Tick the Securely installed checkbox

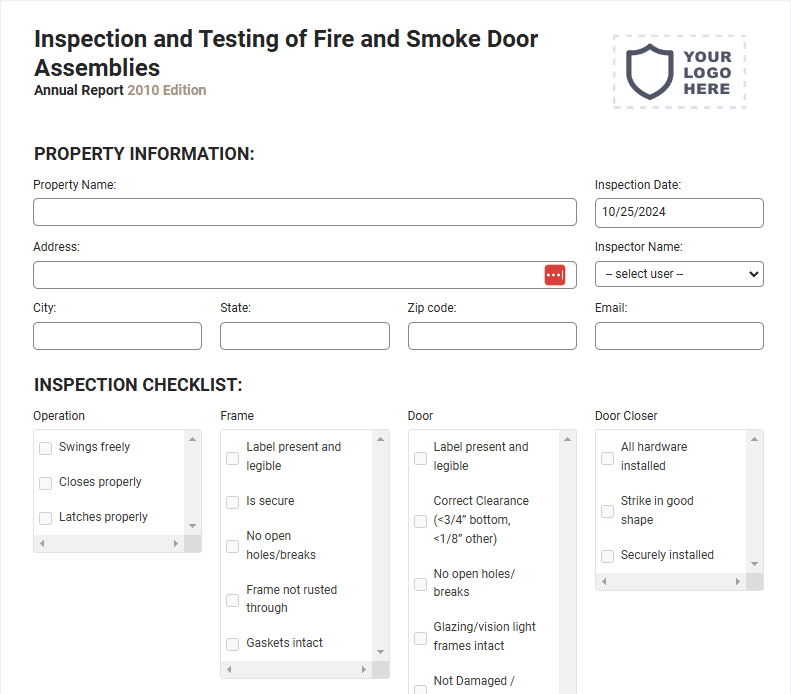[607, 556]
